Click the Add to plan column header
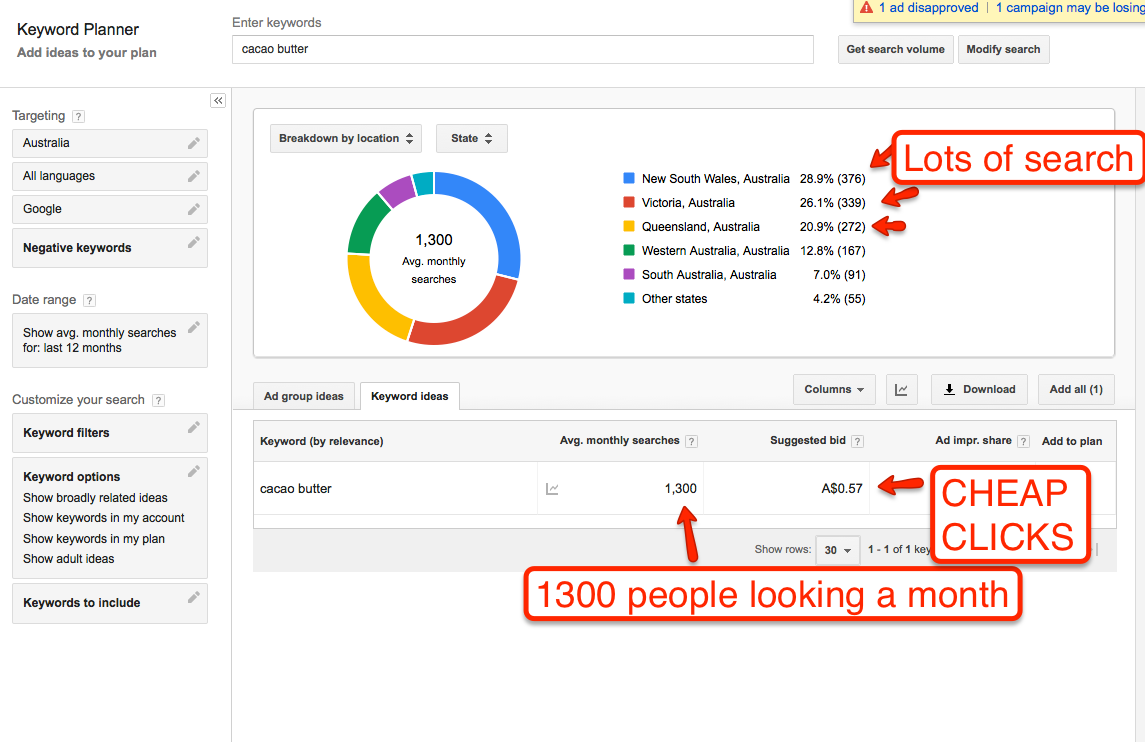Viewport: 1145px width, 742px height. click(1072, 441)
